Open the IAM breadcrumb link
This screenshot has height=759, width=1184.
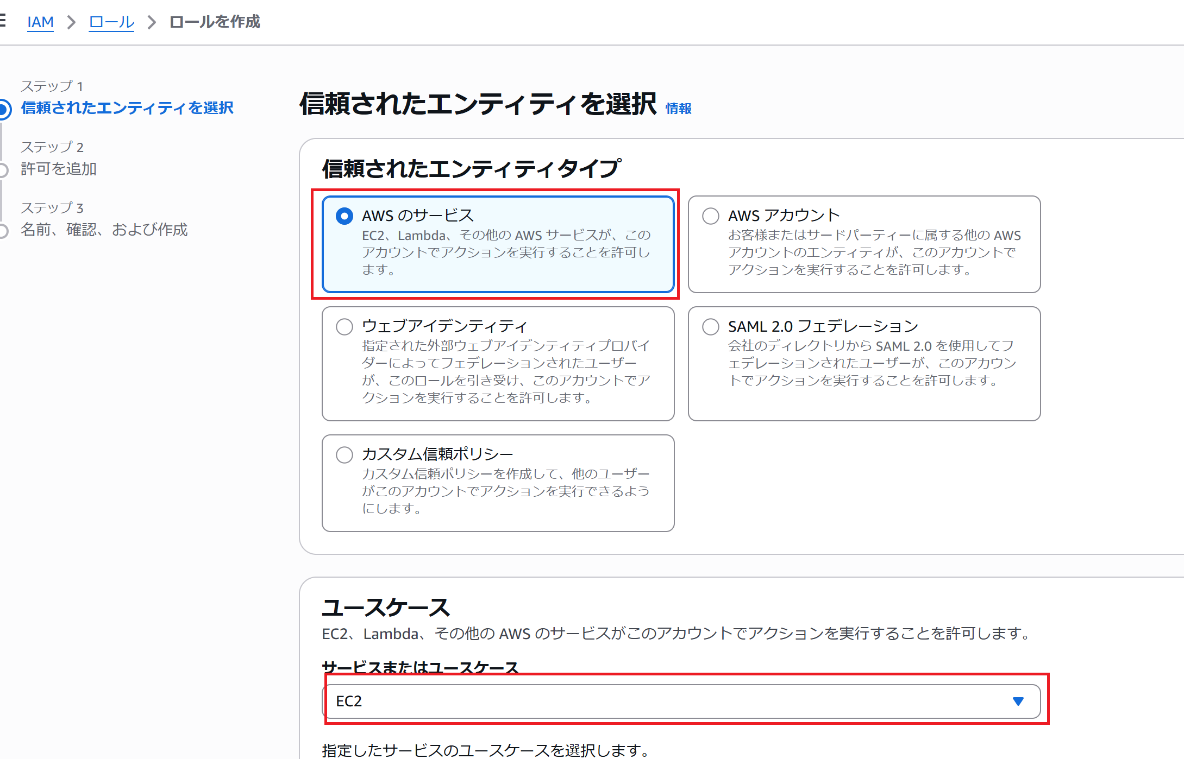(40, 22)
